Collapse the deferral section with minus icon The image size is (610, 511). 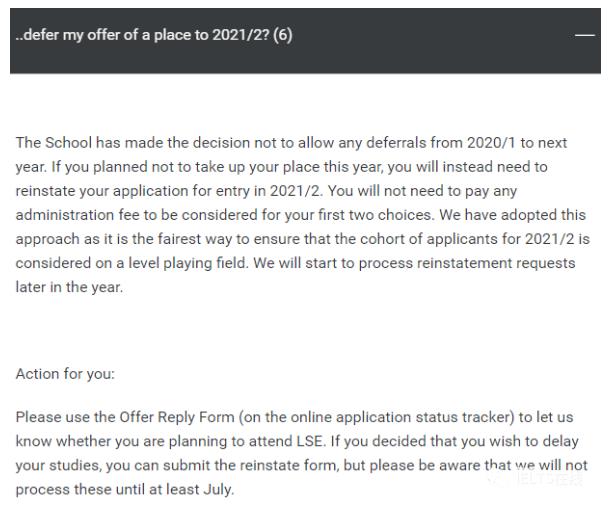[584, 35]
